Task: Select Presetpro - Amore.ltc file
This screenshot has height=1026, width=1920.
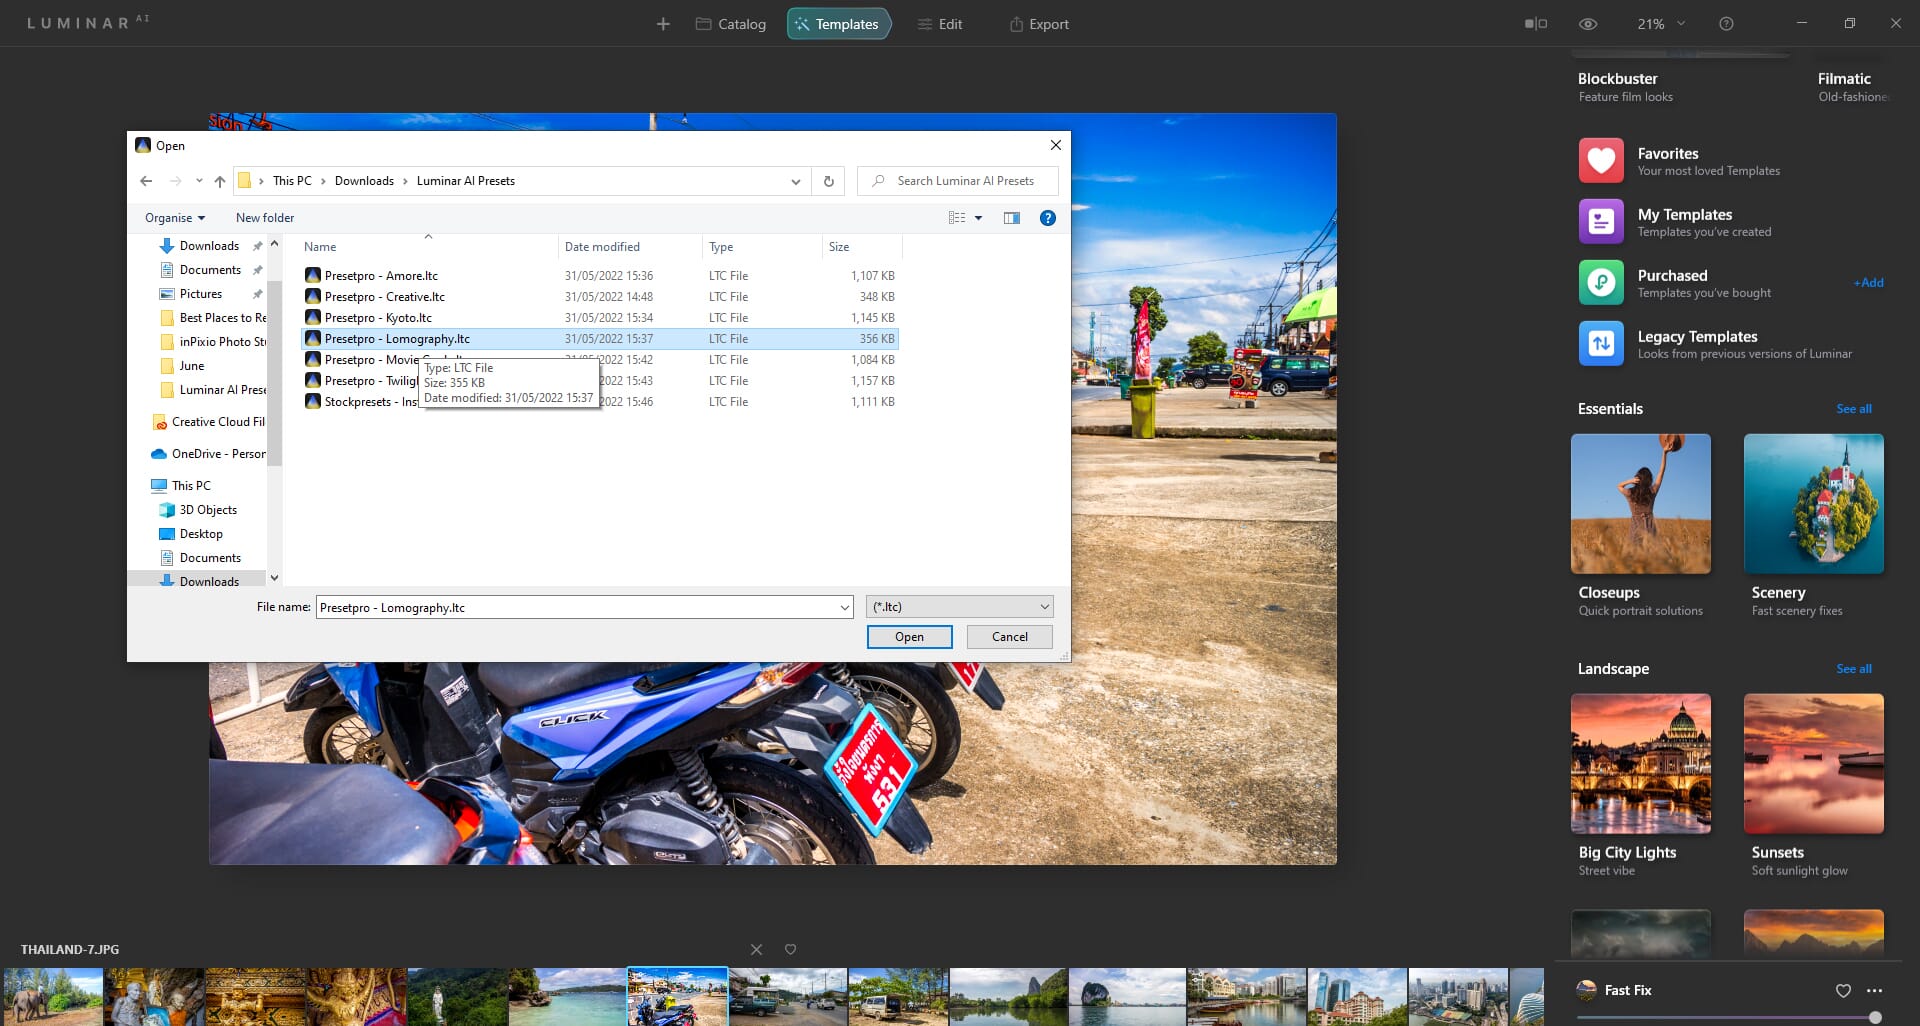Action: pyautogui.click(x=600, y=276)
